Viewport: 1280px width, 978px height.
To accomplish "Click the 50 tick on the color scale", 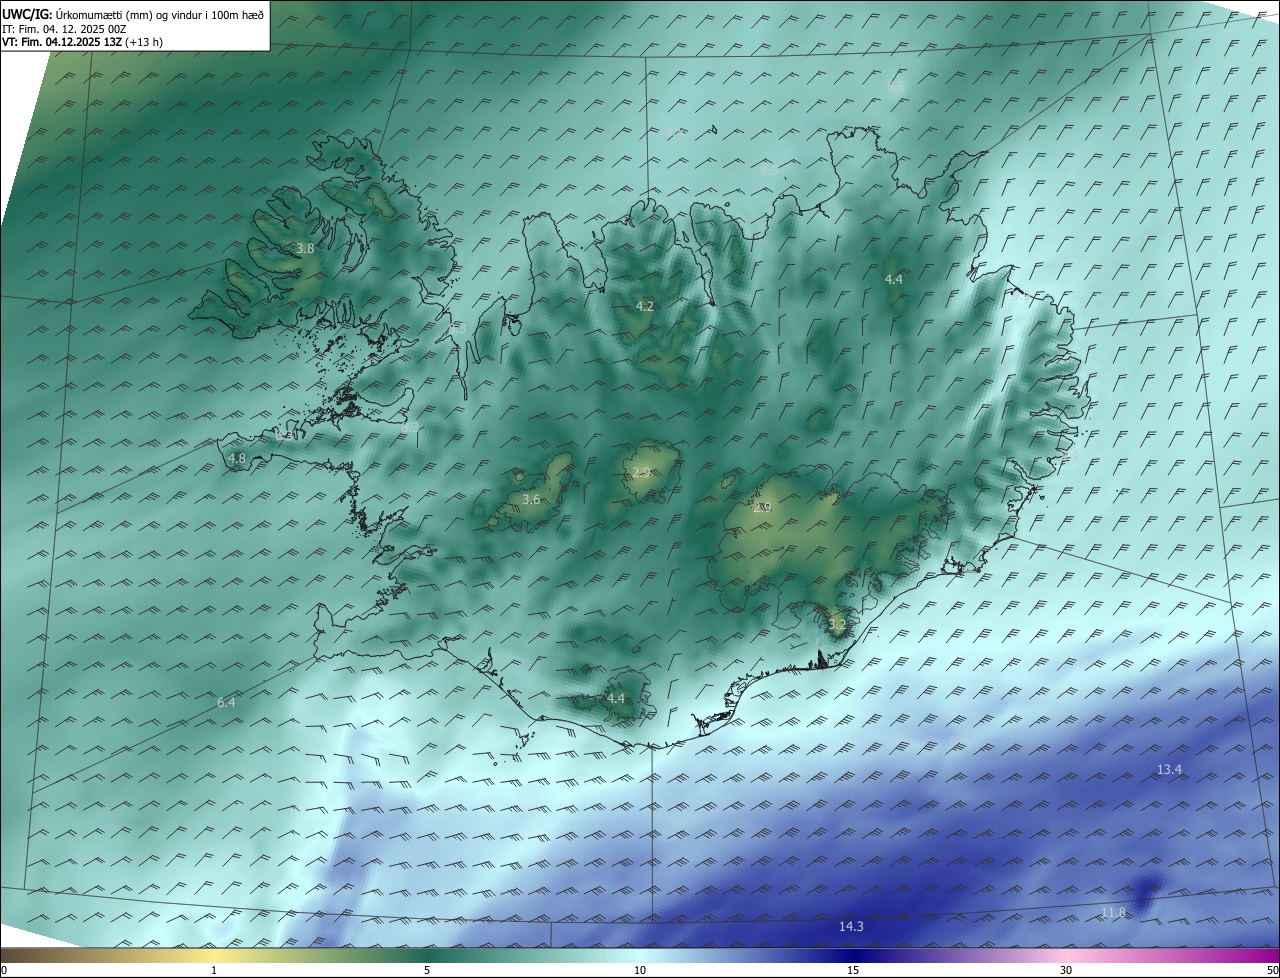I will [x=1272, y=970].
